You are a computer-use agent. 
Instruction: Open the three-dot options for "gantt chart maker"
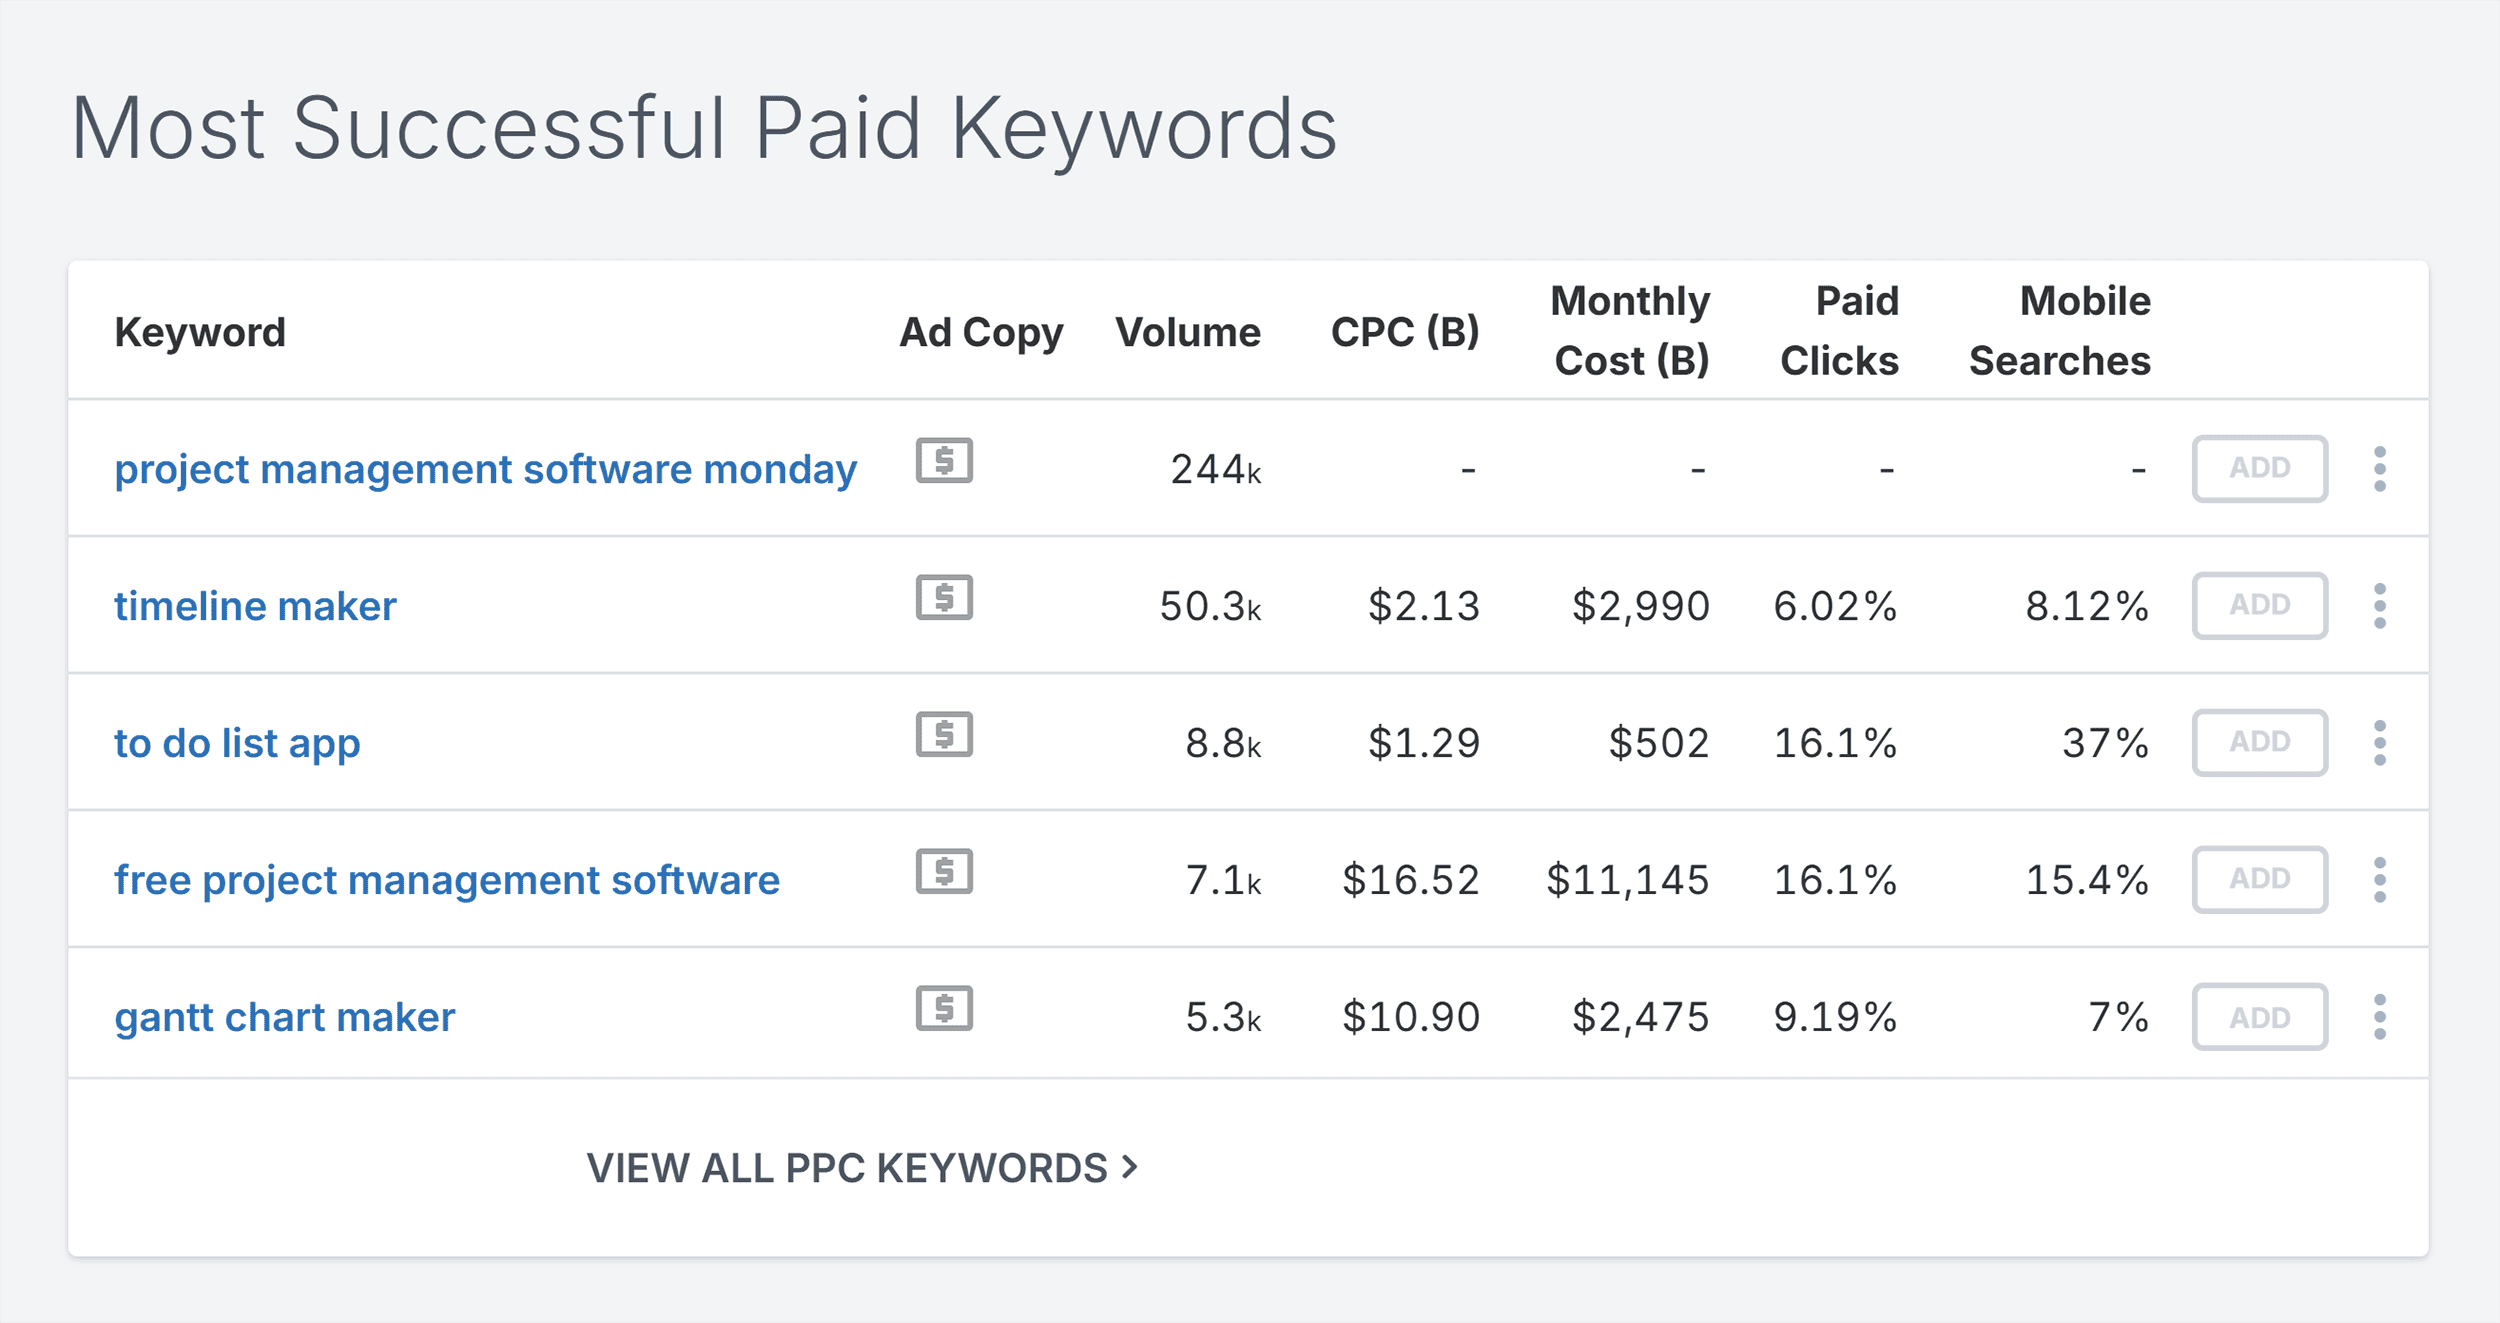point(2381,1016)
